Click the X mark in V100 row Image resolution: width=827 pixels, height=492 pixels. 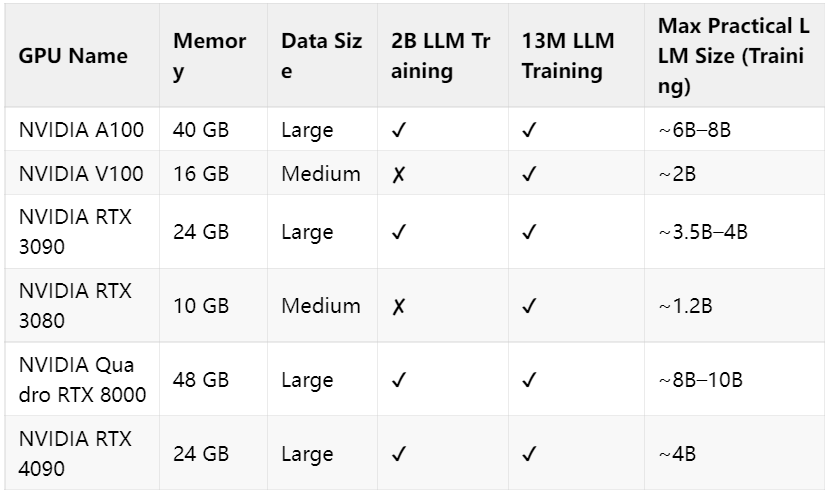point(398,174)
